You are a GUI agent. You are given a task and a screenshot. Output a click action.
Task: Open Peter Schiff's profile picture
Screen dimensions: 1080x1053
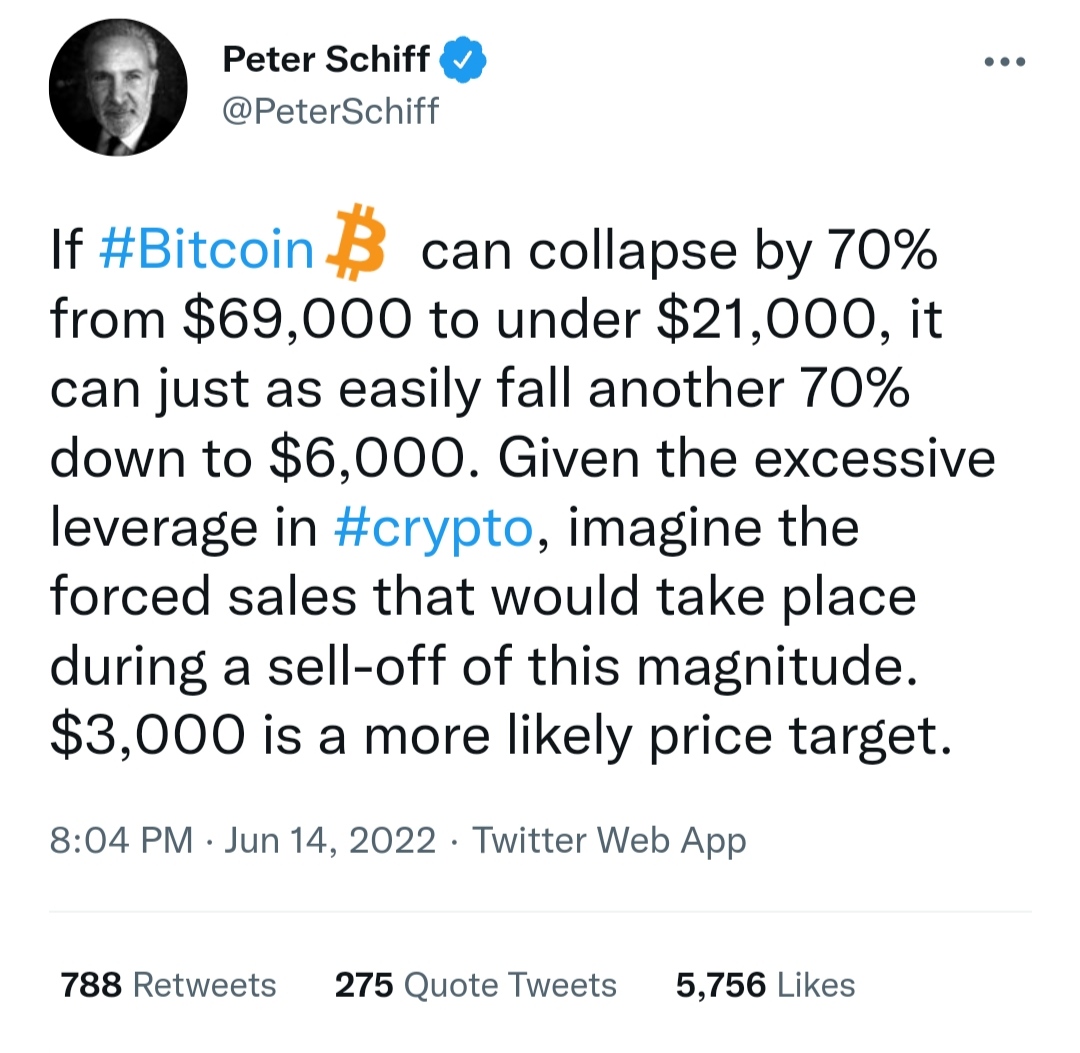coord(117,86)
